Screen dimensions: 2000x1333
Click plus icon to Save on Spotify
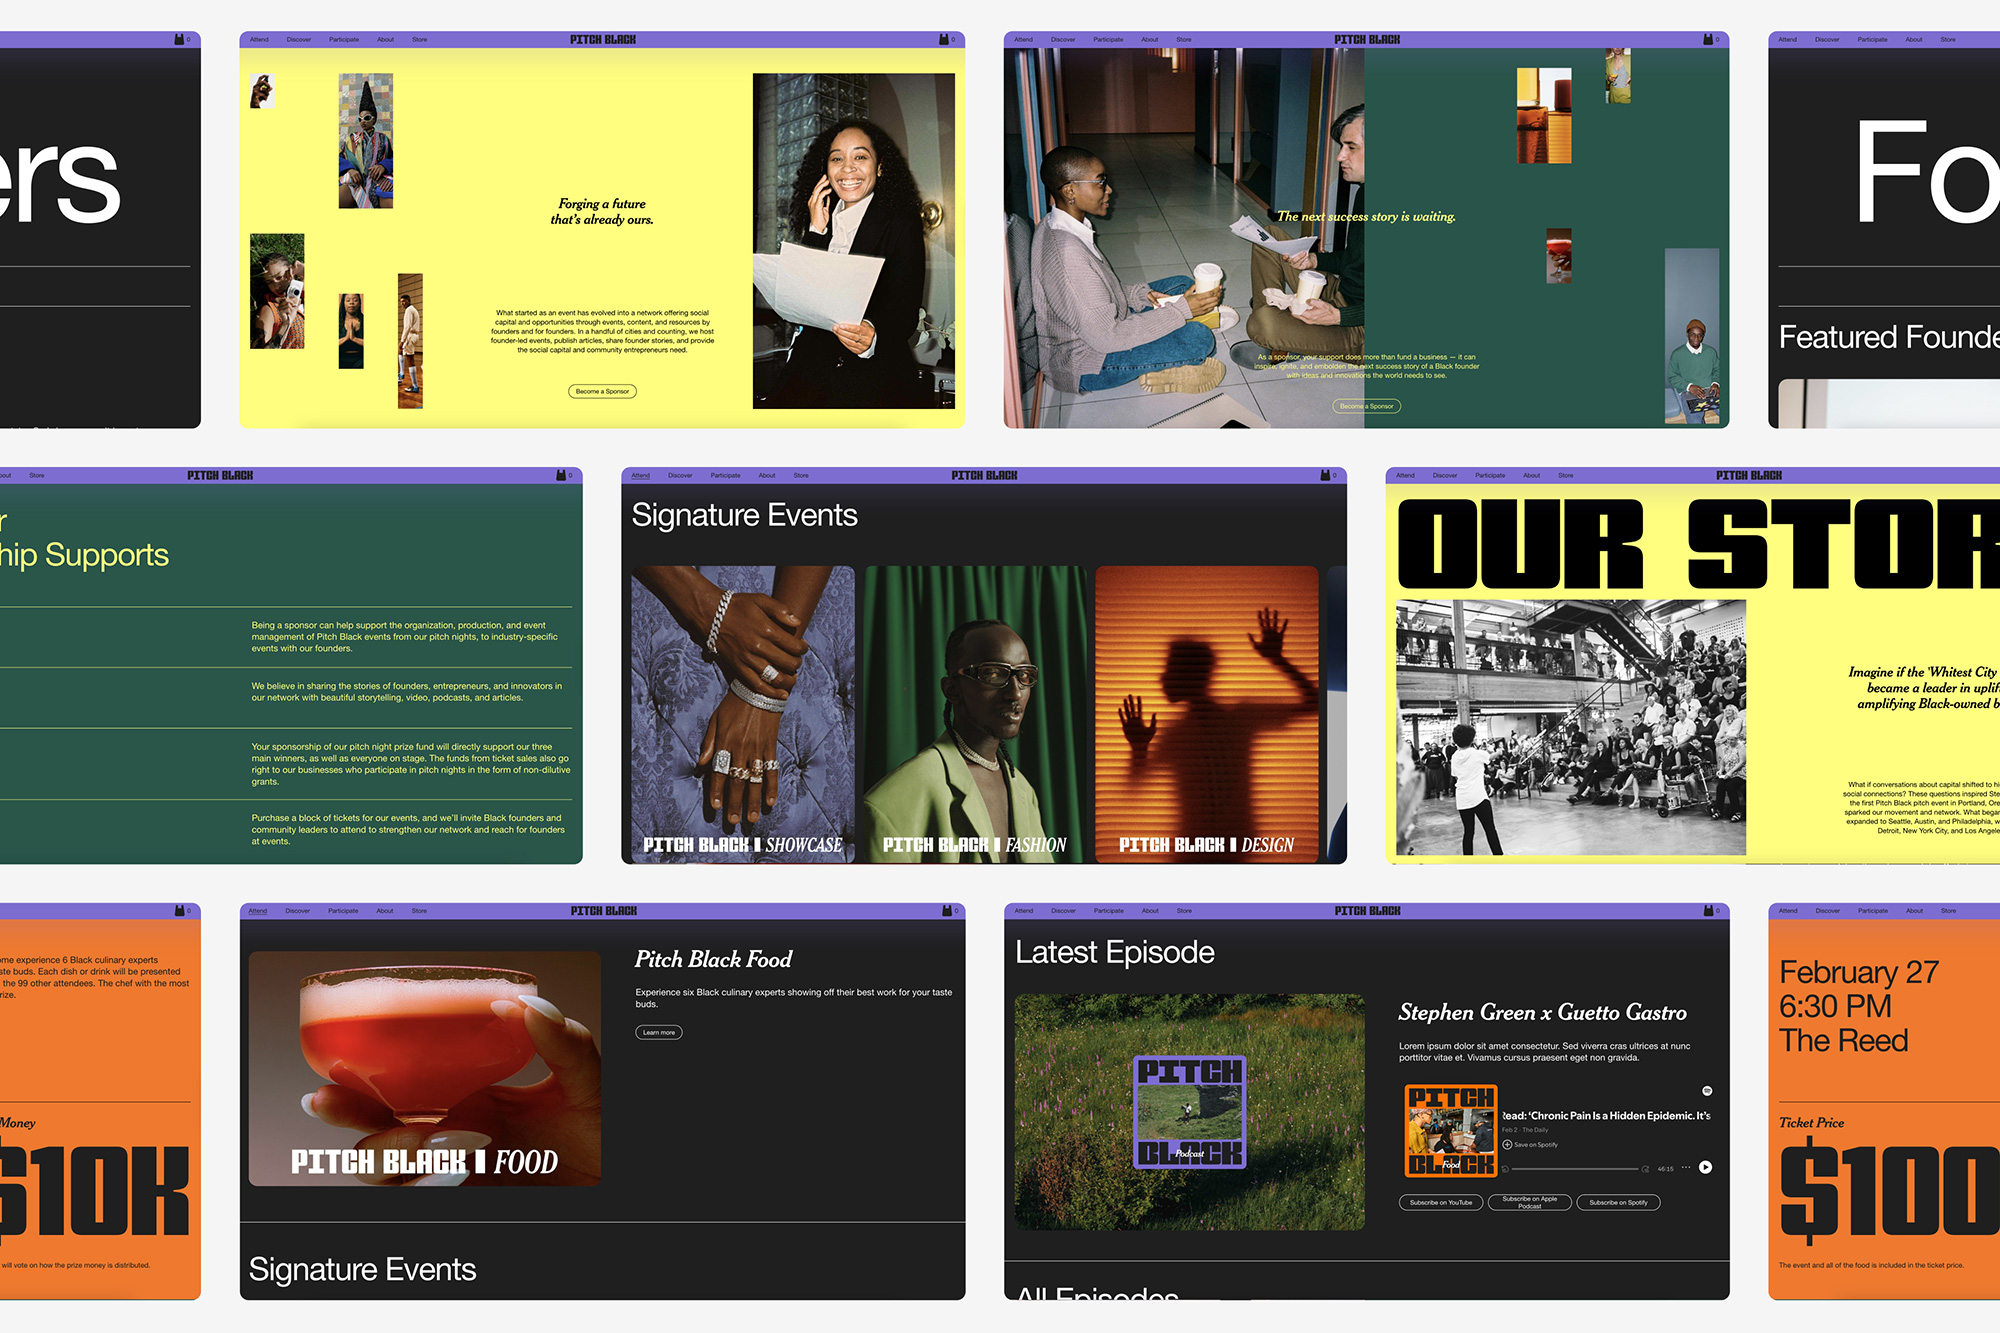[x=1507, y=1144]
